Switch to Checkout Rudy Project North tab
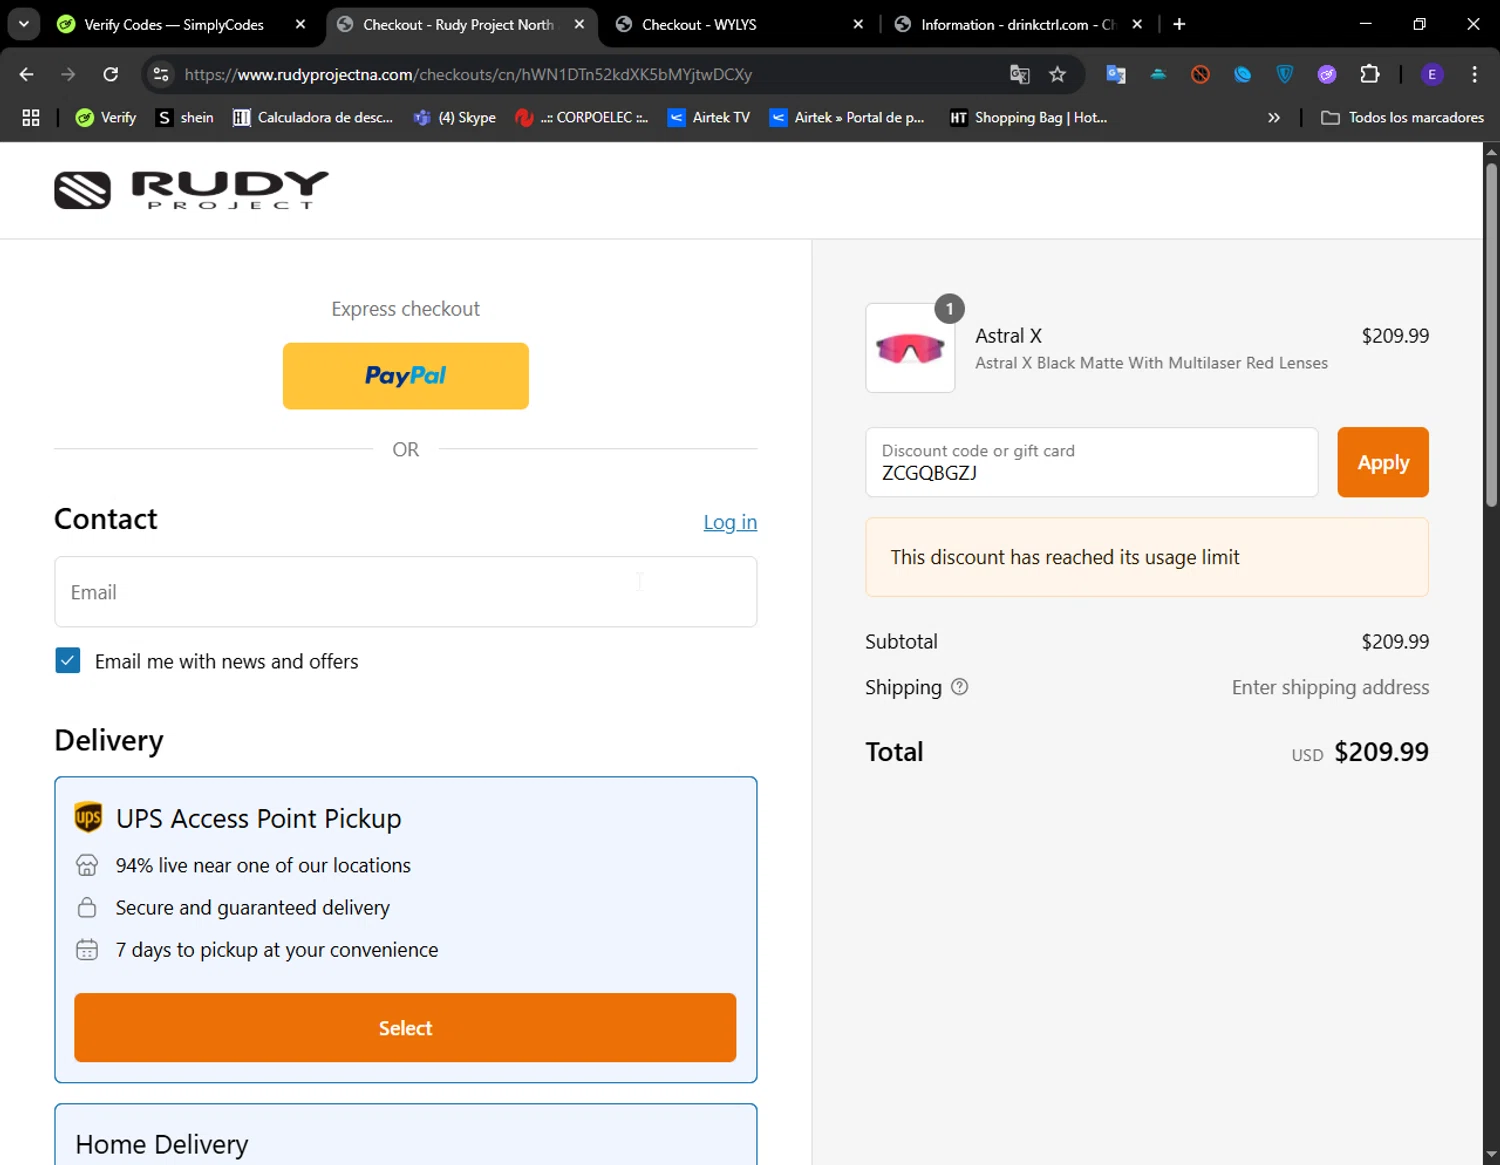The image size is (1500, 1165). click(457, 24)
